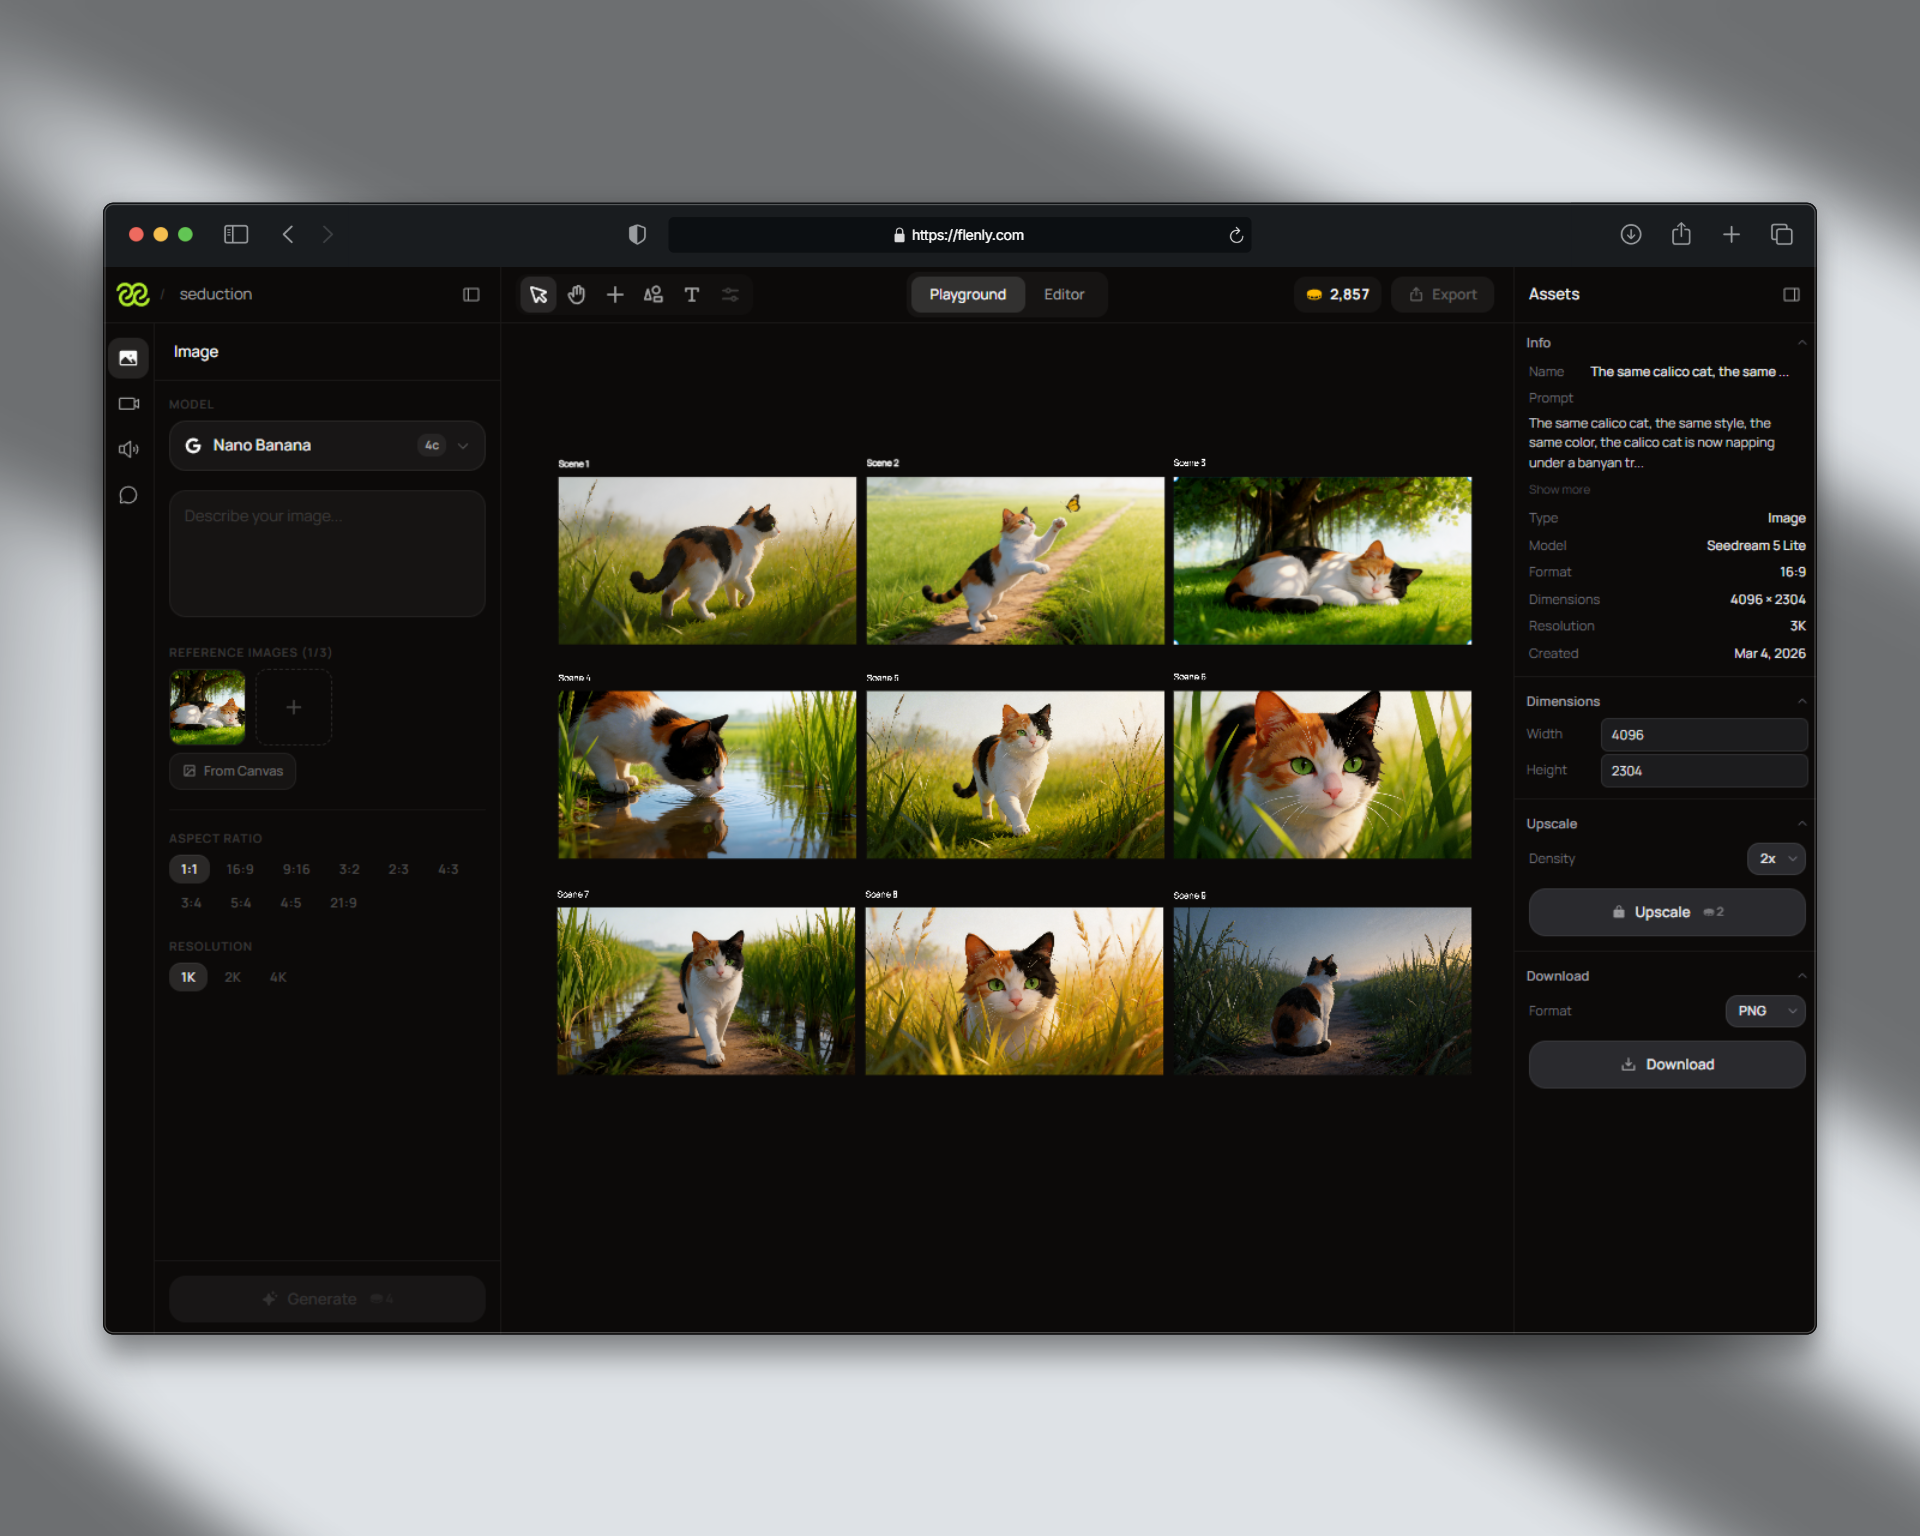
Task: Click the Download button
Action: [1666, 1064]
